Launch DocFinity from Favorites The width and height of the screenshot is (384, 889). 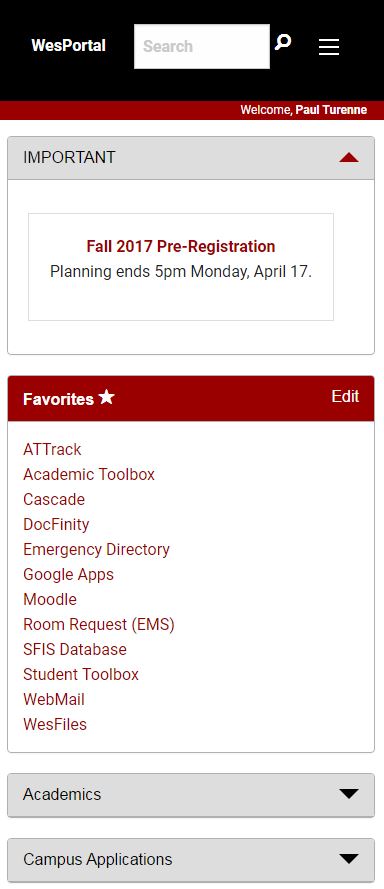56,524
